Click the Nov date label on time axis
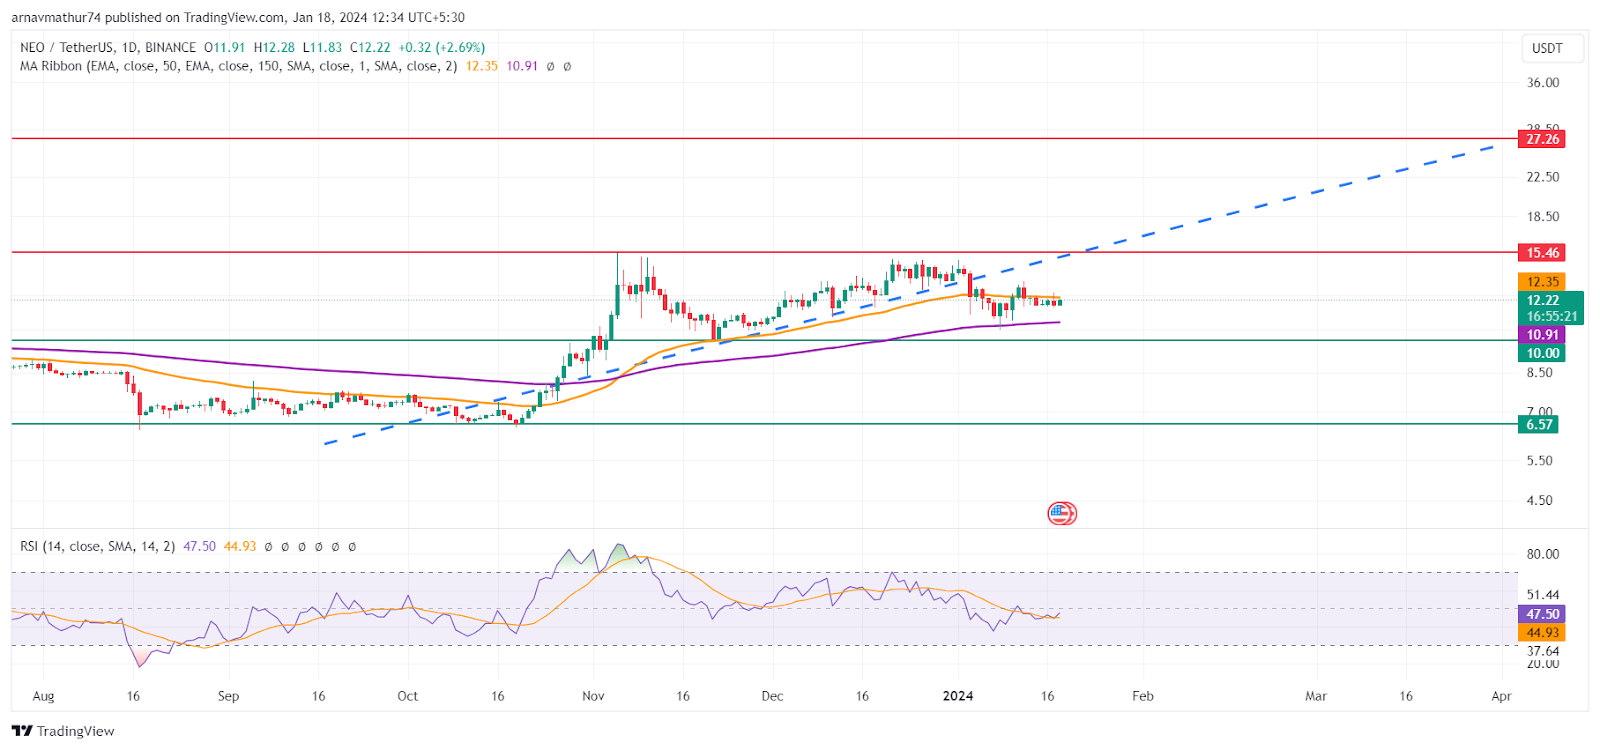The width and height of the screenshot is (1600, 750). 593,696
